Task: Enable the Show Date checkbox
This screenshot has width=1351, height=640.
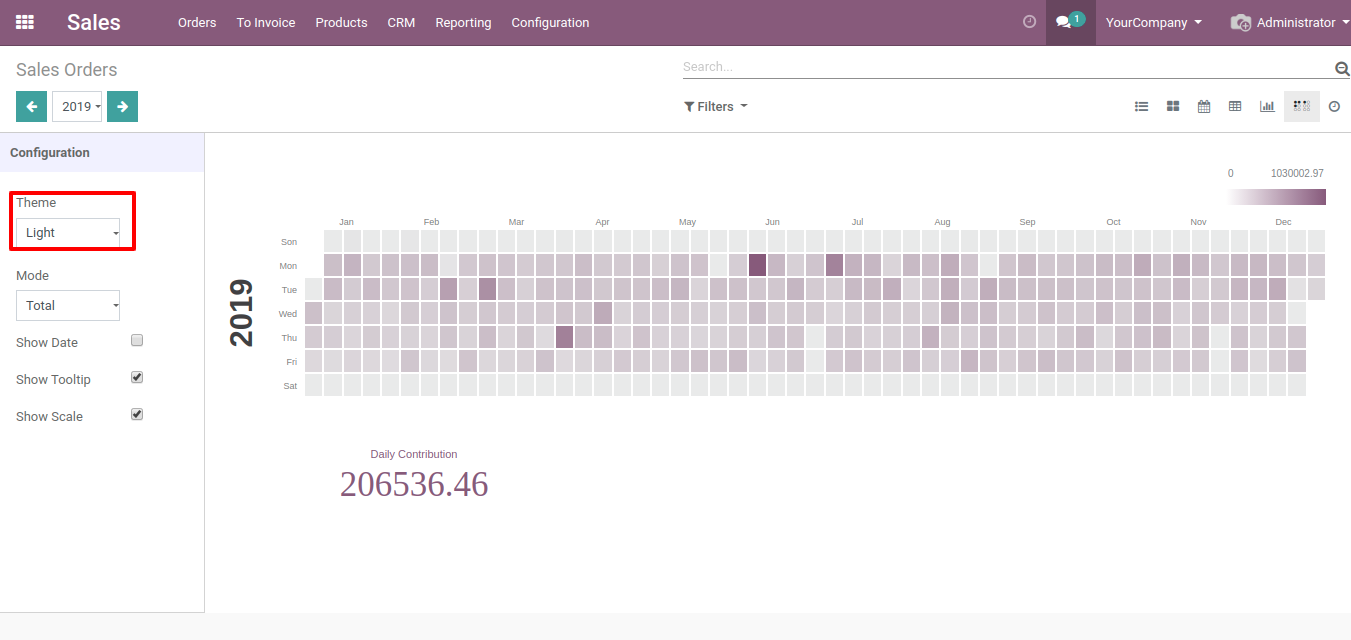Action: pyautogui.click(x=137, y=341)
